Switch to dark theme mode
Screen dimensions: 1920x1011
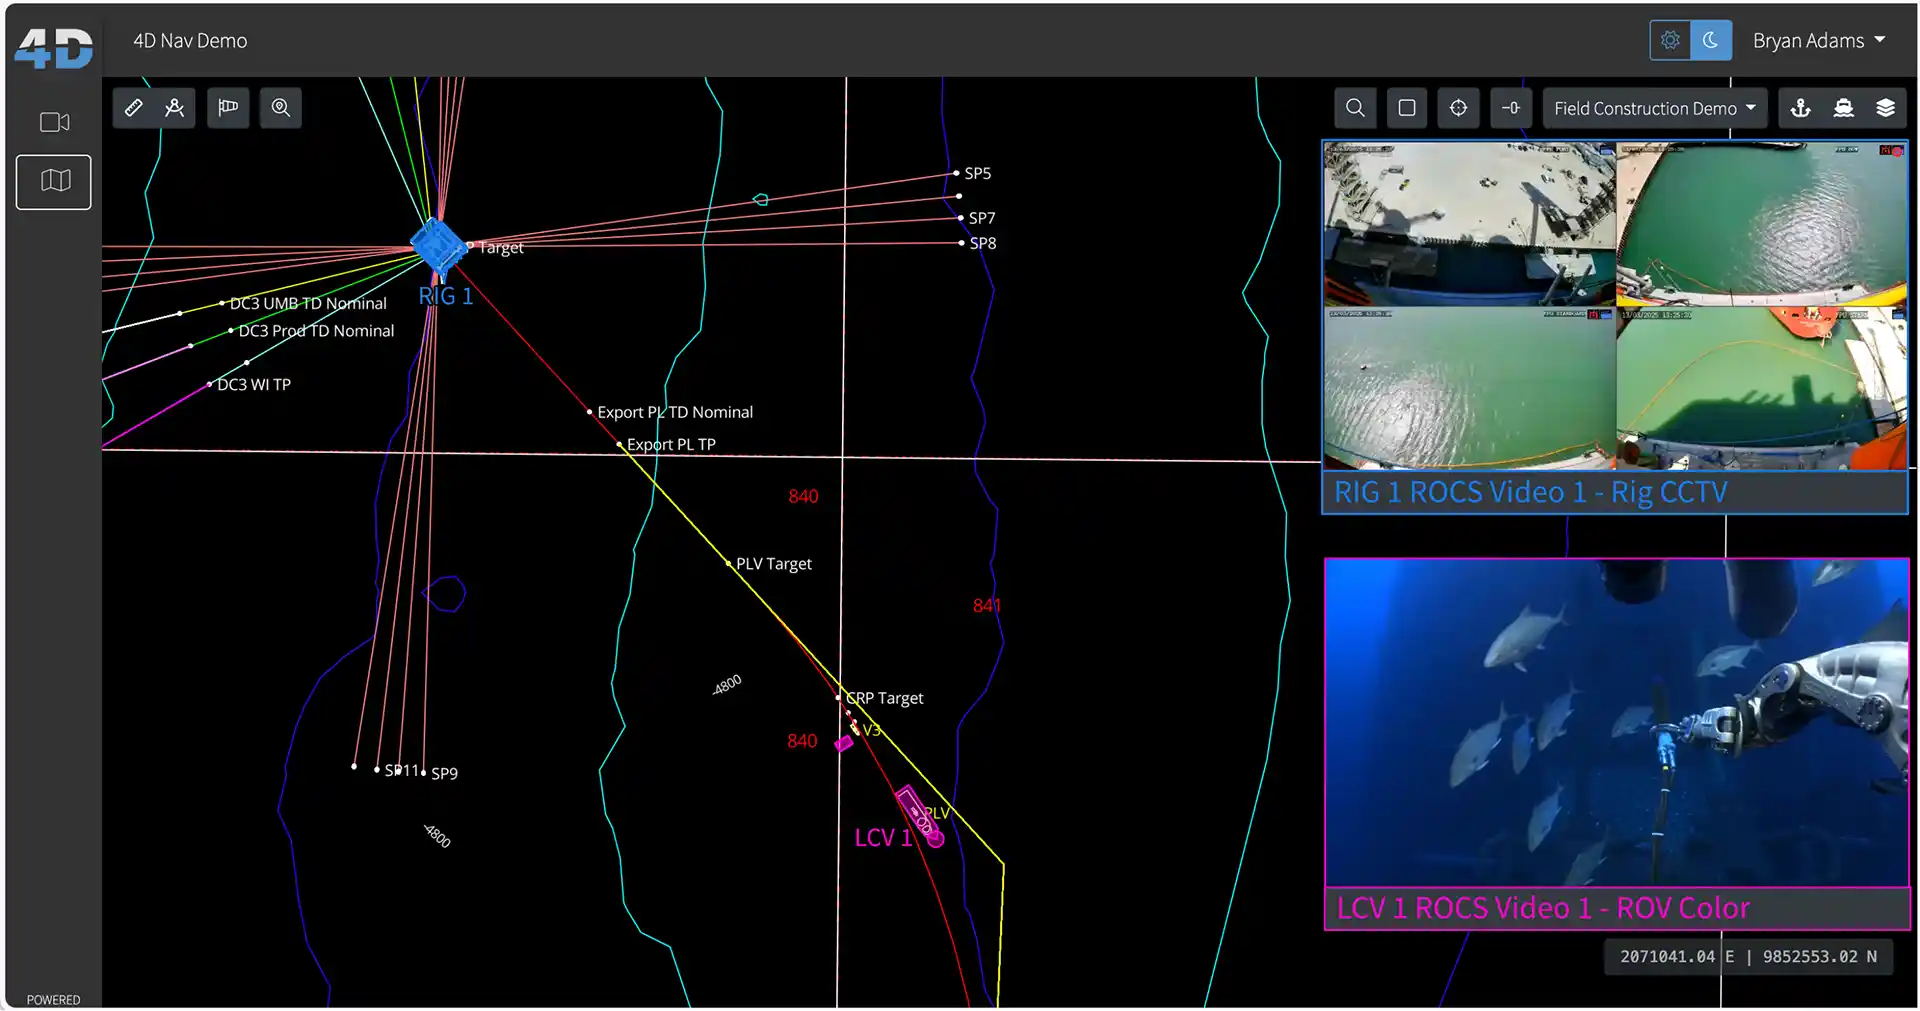click(1711, 41)
